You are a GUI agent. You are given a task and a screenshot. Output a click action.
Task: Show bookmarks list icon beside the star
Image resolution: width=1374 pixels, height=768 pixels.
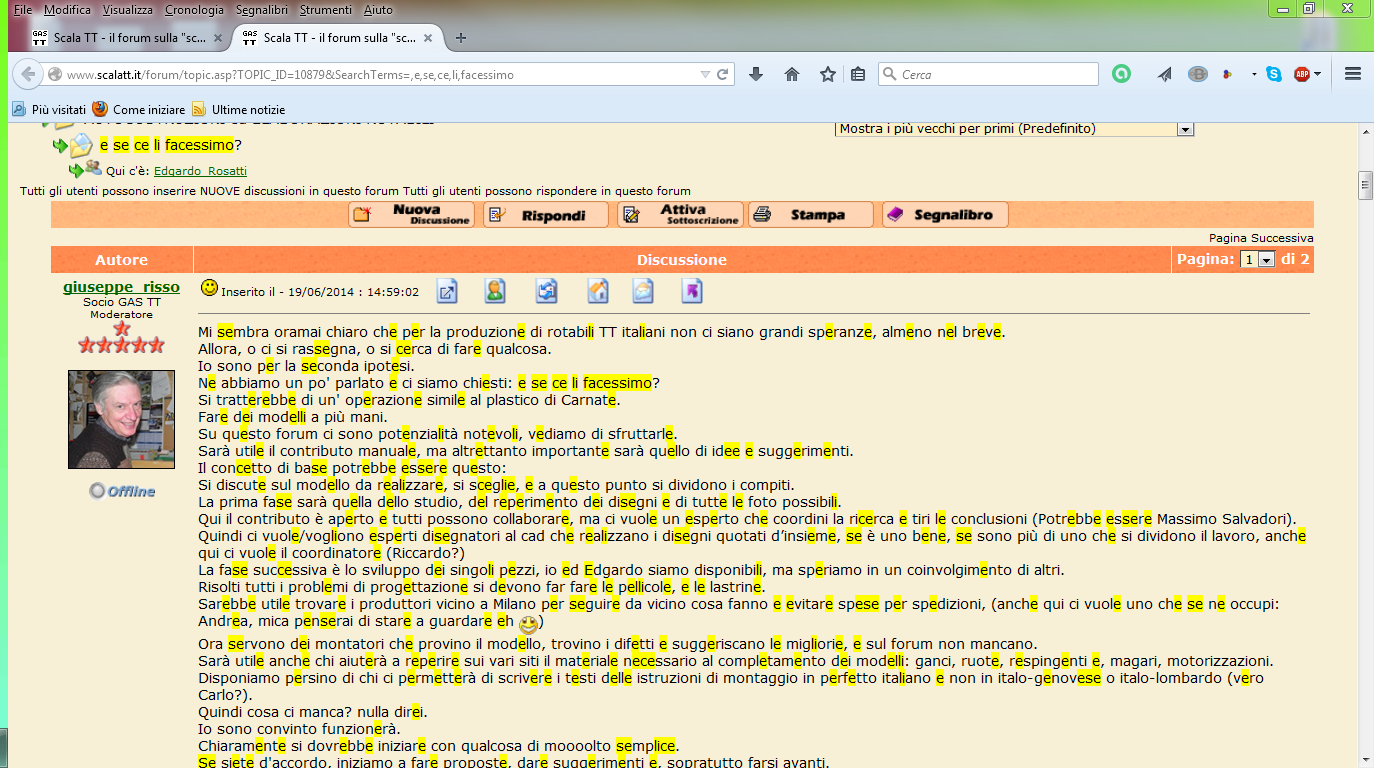click(x=858, y=75)
